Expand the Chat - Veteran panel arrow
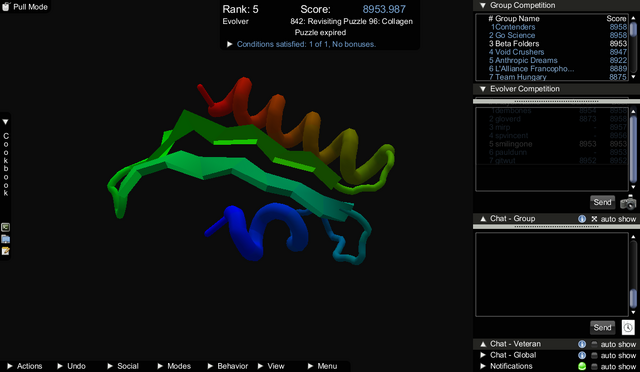The height and width of the screenshot is (372, 640). point(483,344)
